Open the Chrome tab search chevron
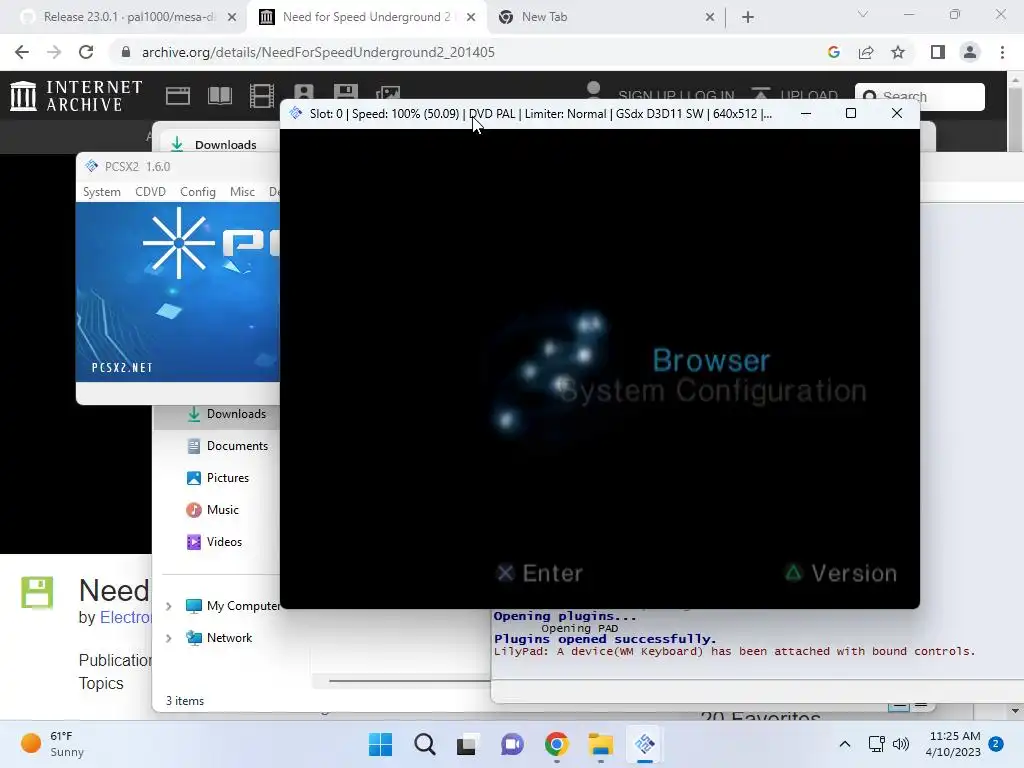1024x768 pixels. (863, 14)
